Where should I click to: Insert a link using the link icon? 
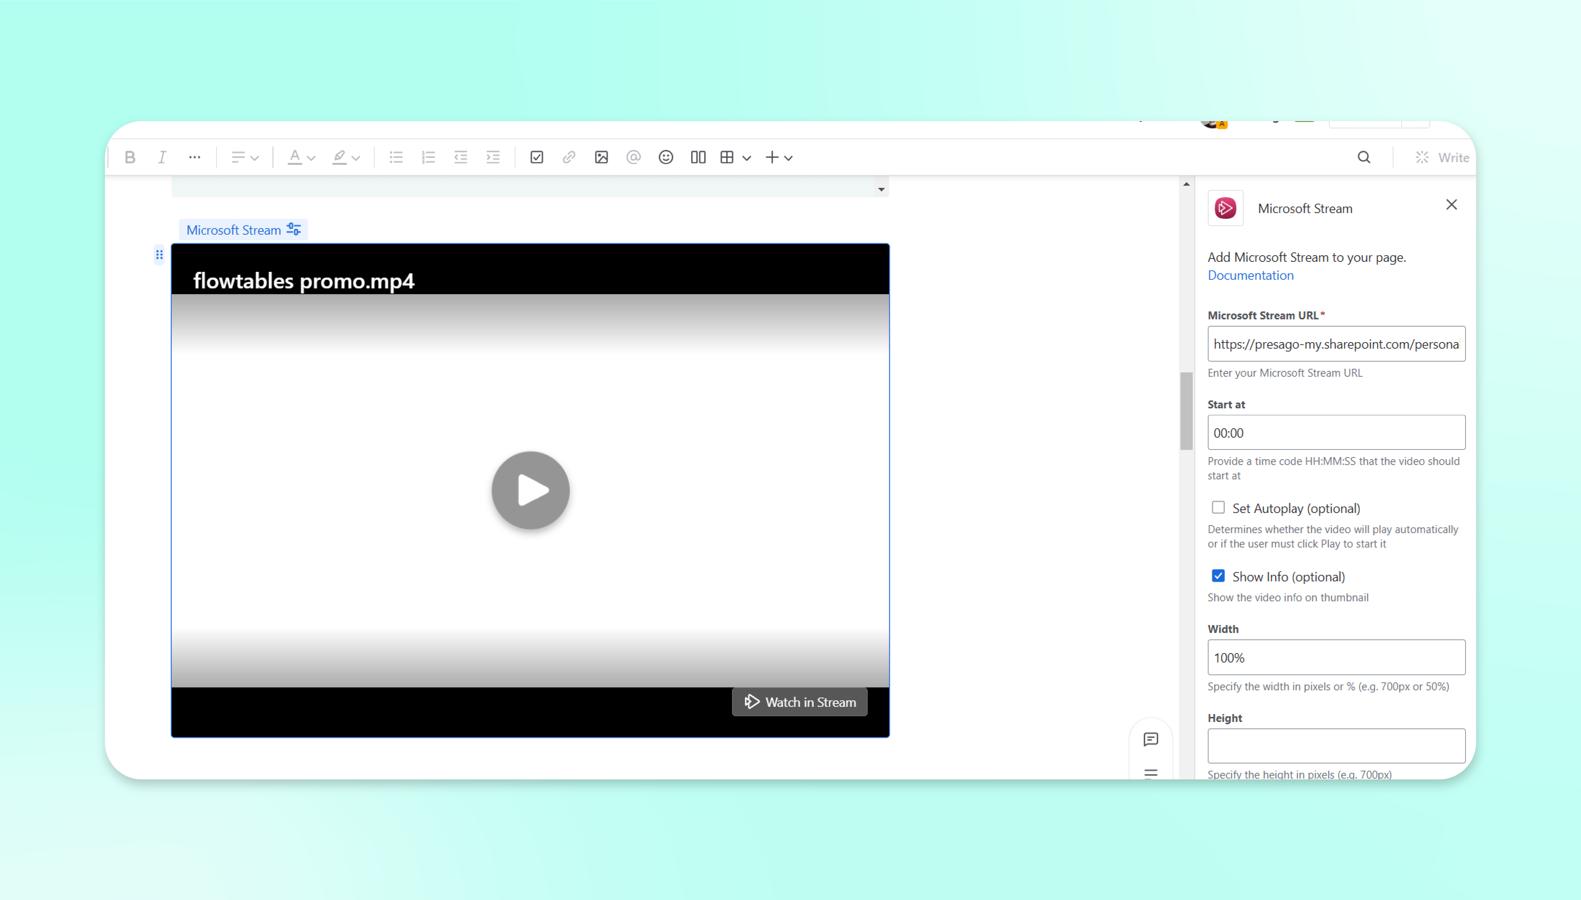pos(569,157)
